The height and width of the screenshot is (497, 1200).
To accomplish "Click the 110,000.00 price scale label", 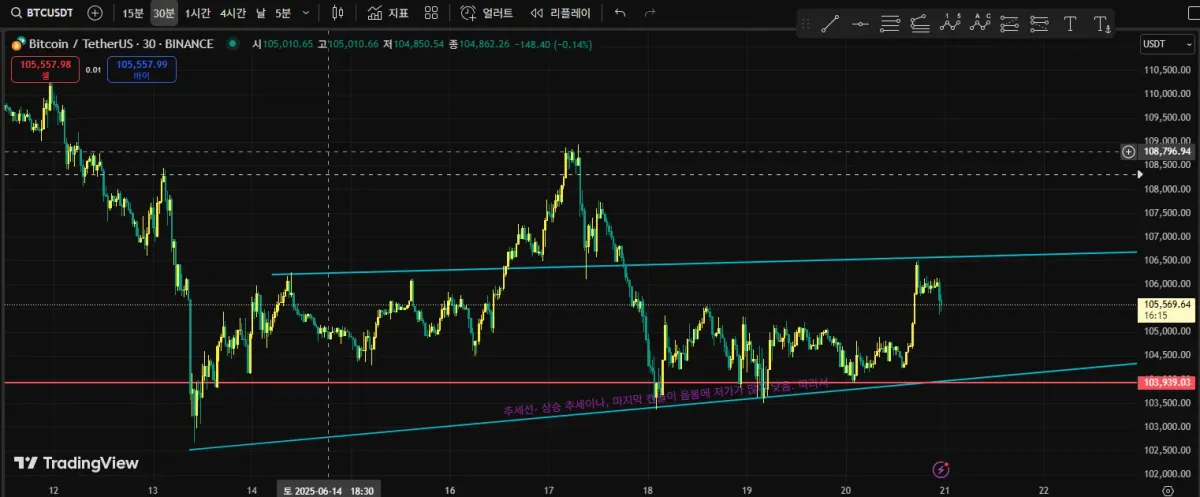I will pos(1168,94).
